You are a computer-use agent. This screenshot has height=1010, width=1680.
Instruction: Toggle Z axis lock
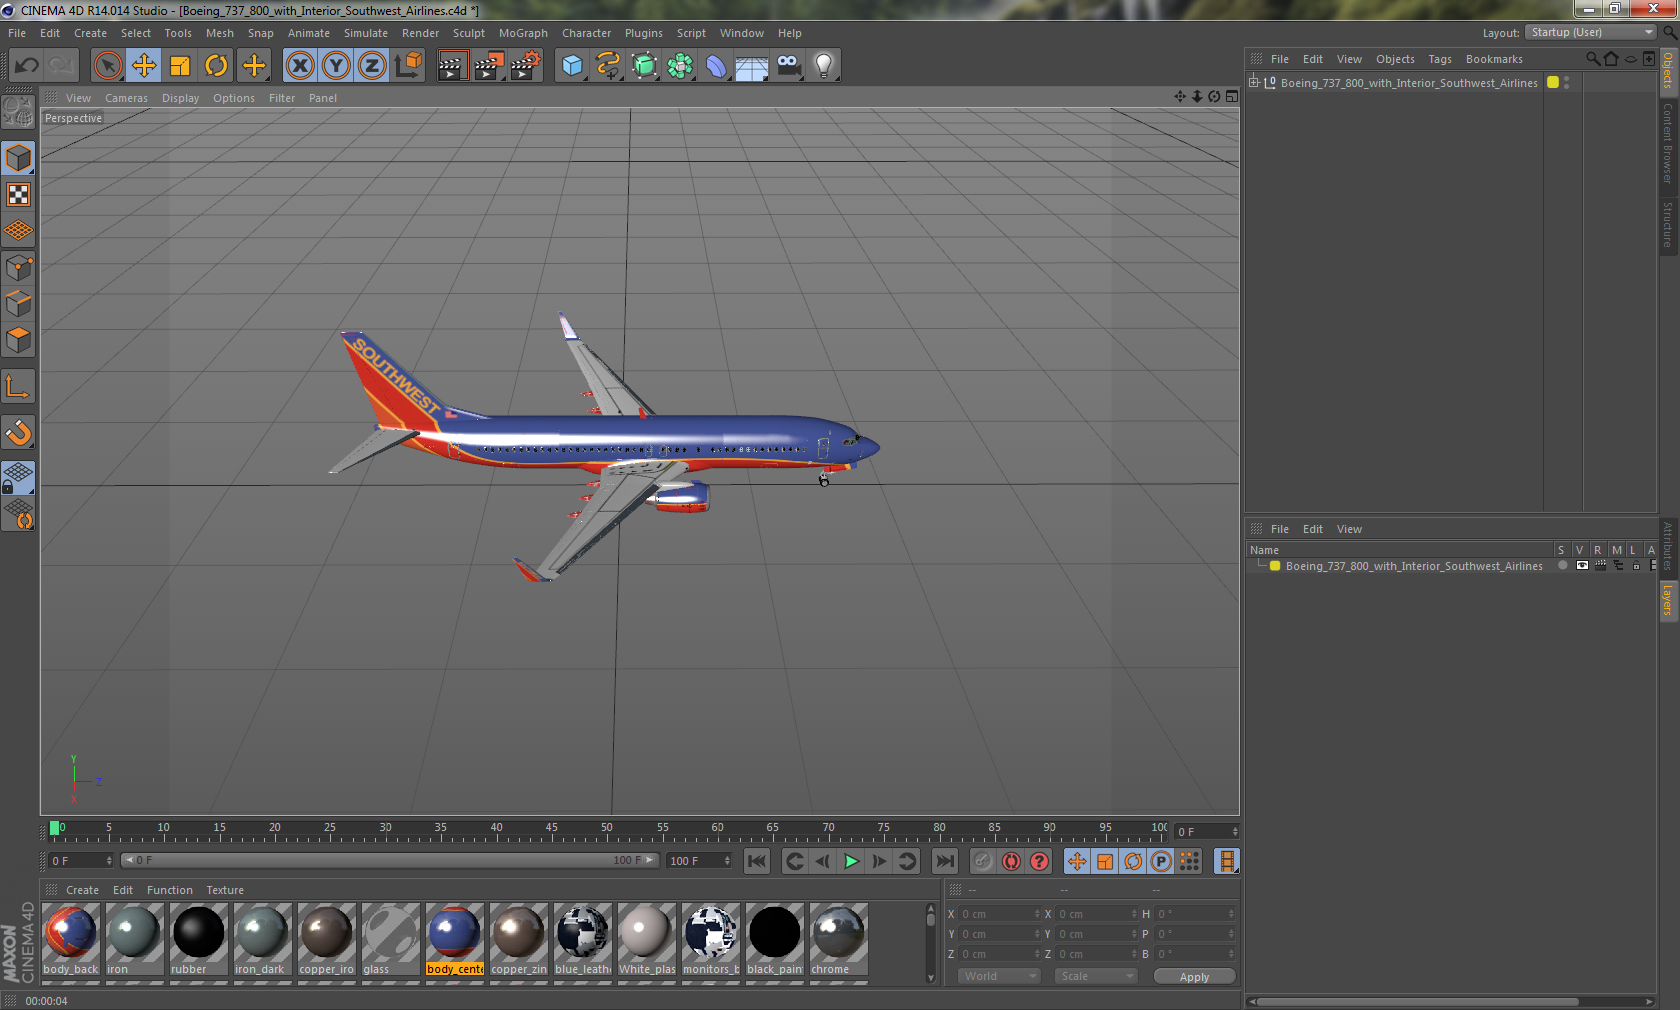click(372, 66)
